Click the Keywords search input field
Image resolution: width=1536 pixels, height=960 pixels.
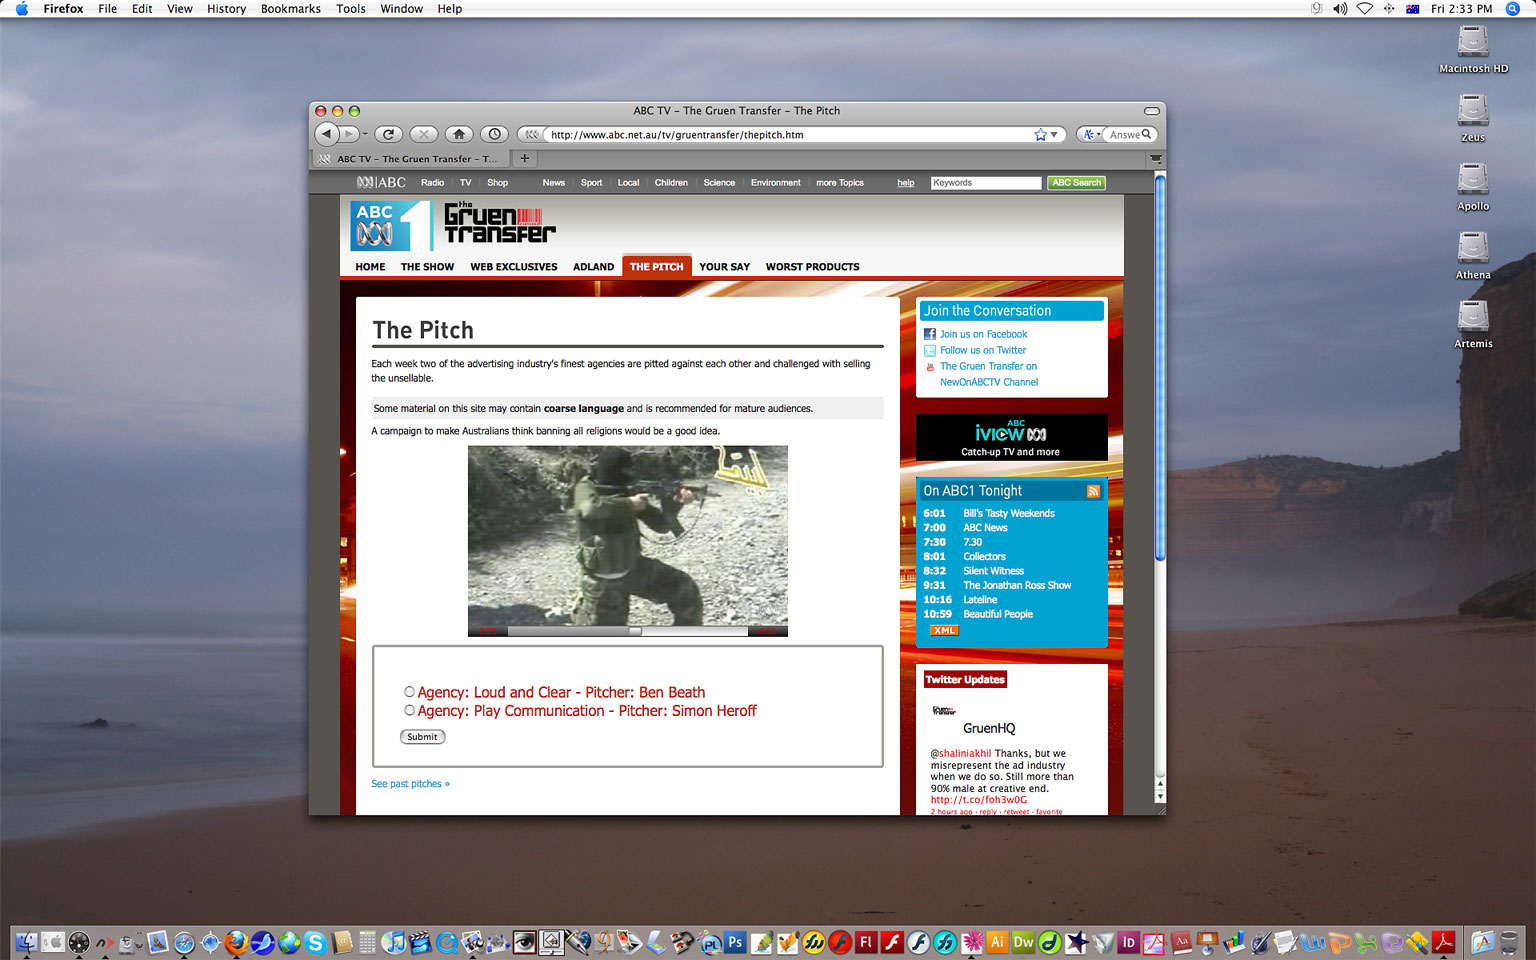tap(986, 183)
